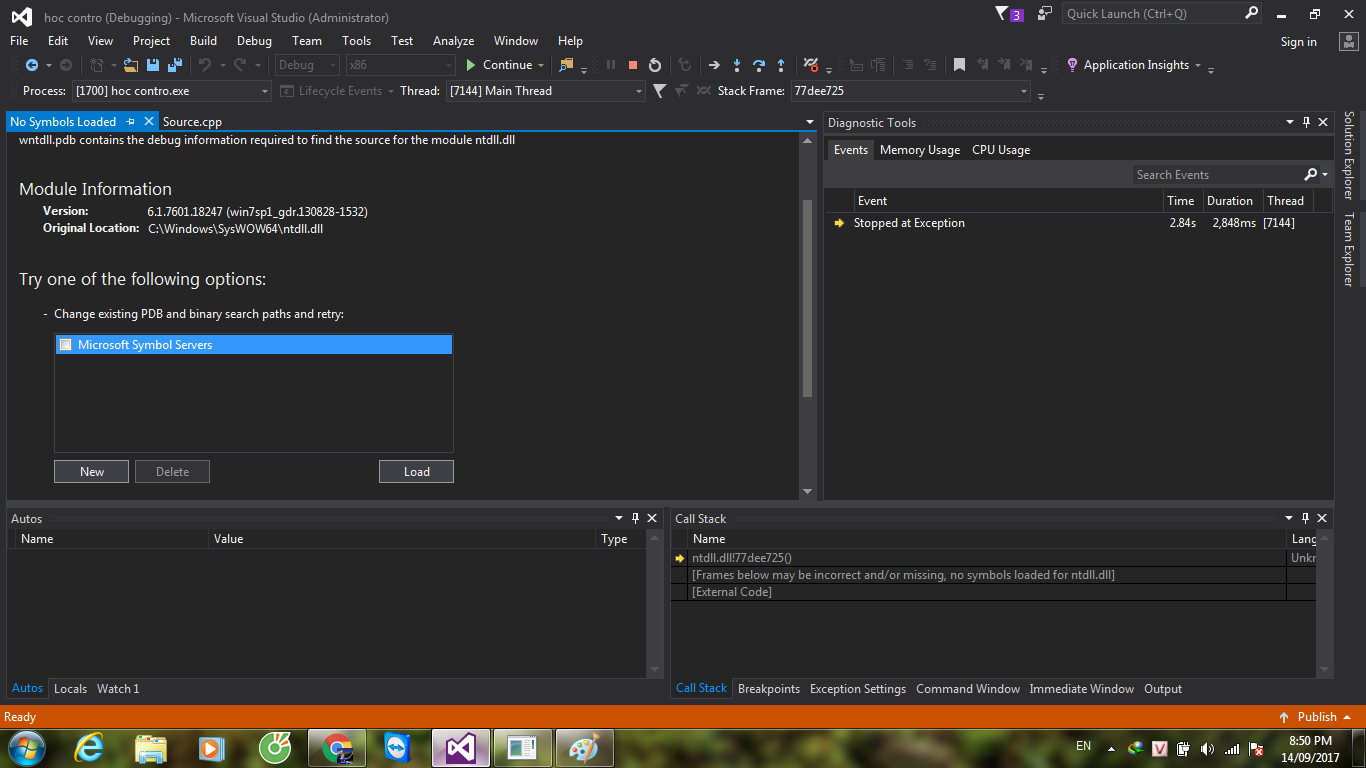Click the Find in Files toolbar icon

(567, 65)
